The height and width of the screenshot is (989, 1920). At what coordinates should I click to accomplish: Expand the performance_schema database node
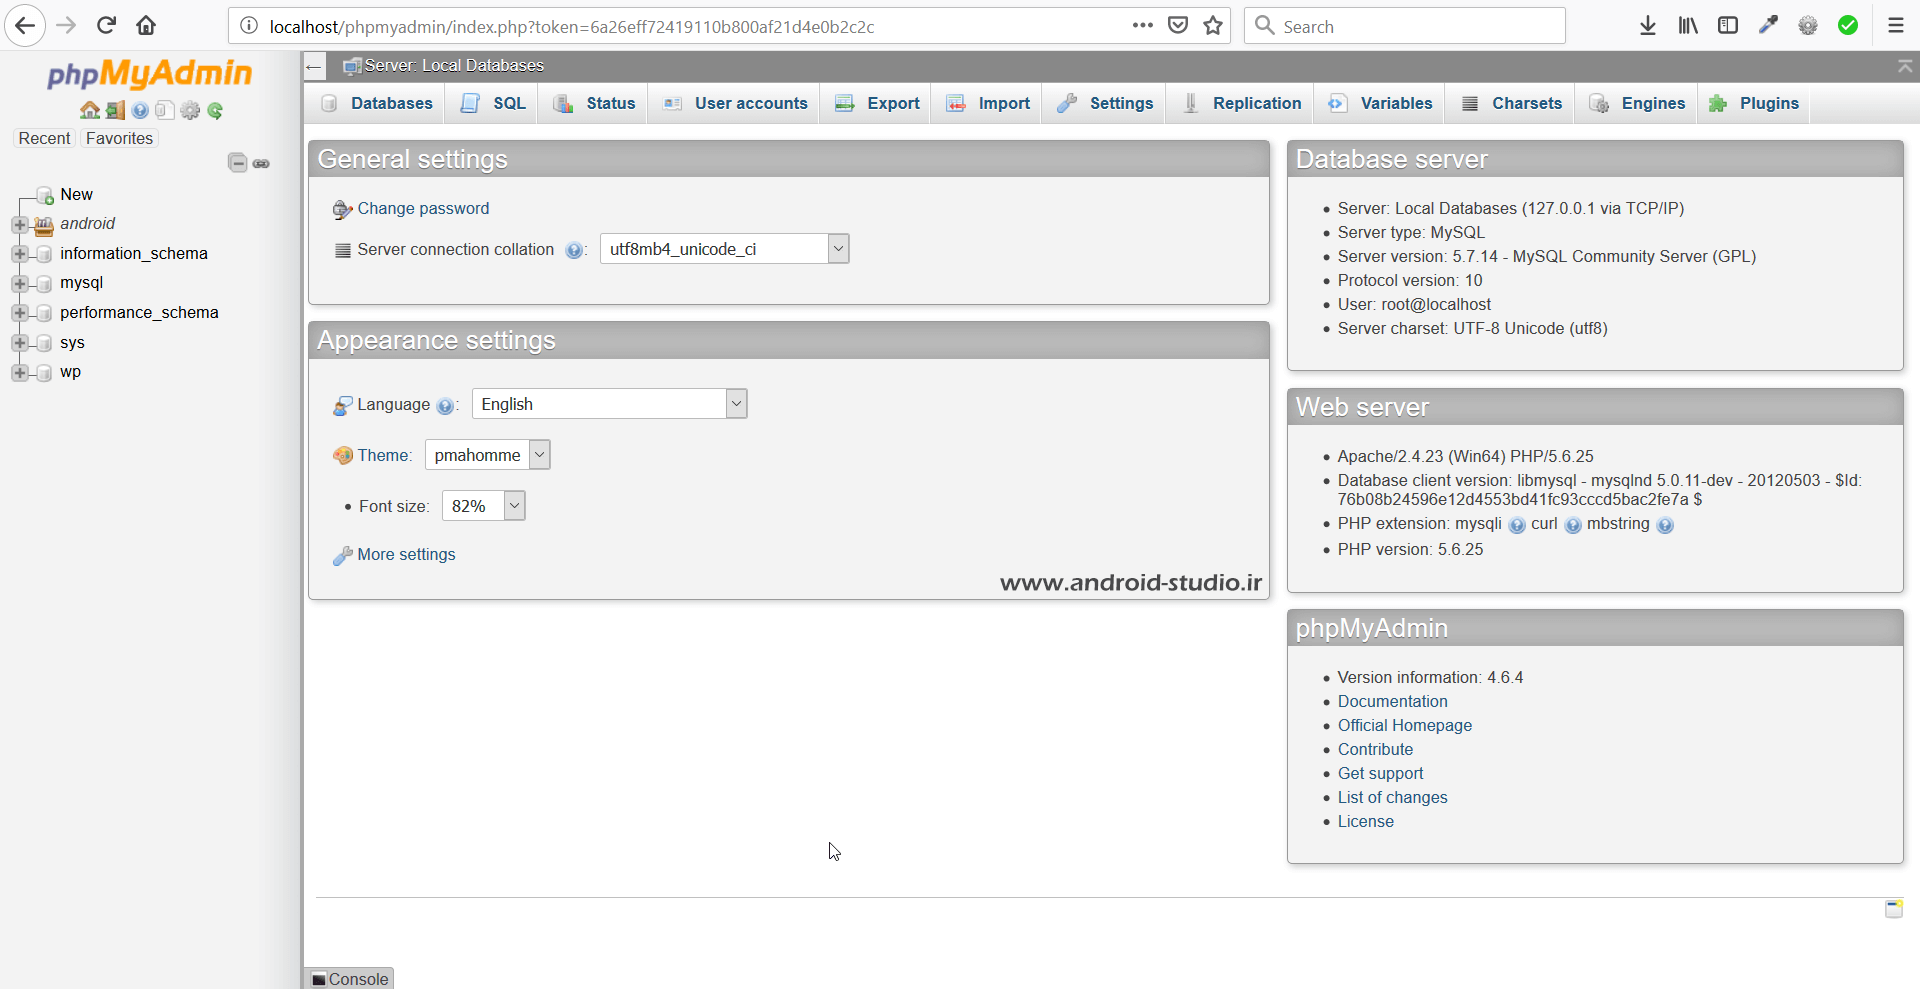click(x=19, y=313)
